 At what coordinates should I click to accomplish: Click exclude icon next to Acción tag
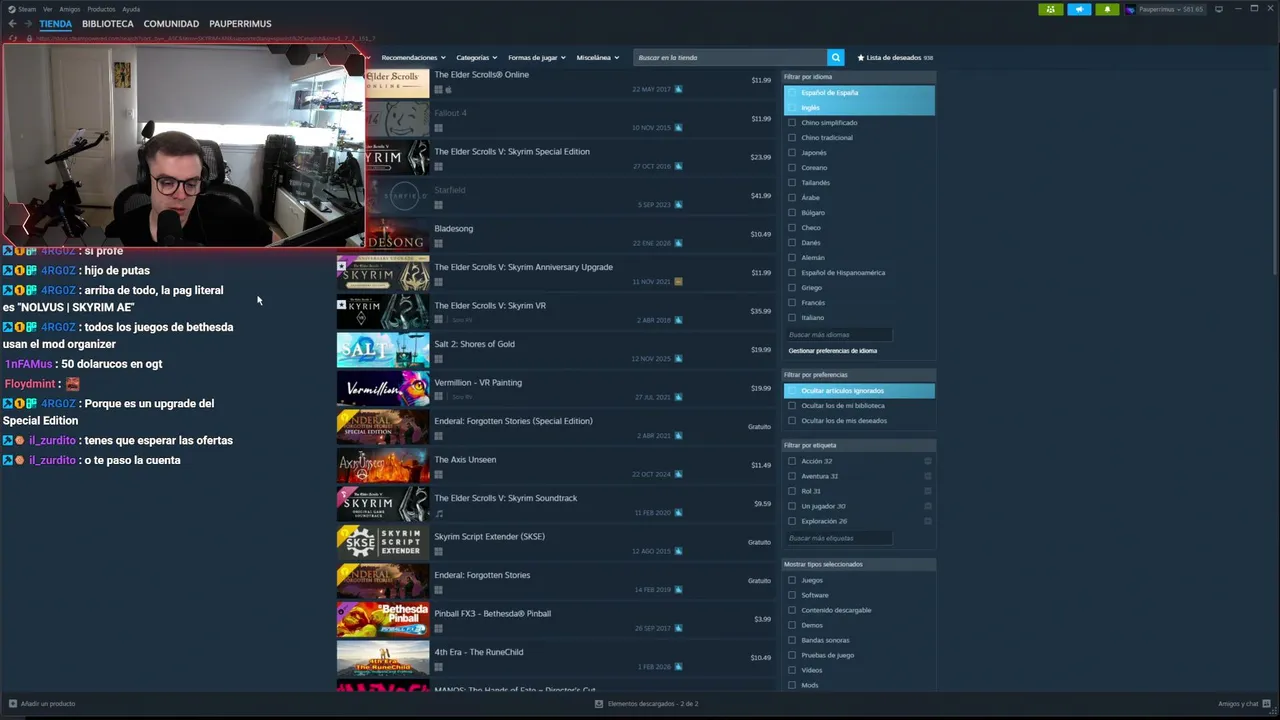(928, 461)
